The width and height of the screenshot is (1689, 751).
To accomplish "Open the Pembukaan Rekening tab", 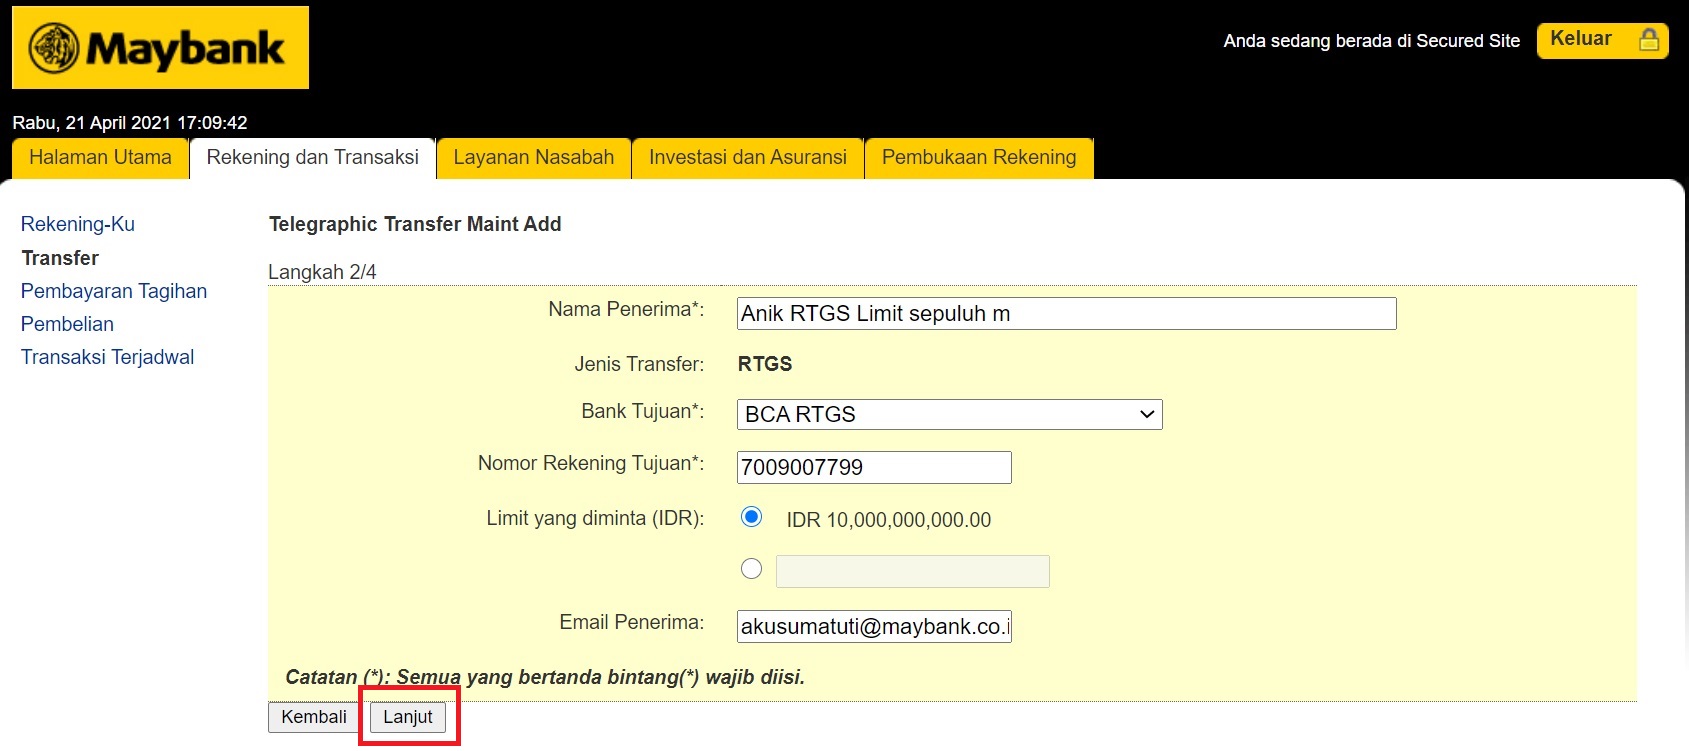I will (x=978, y=158).
